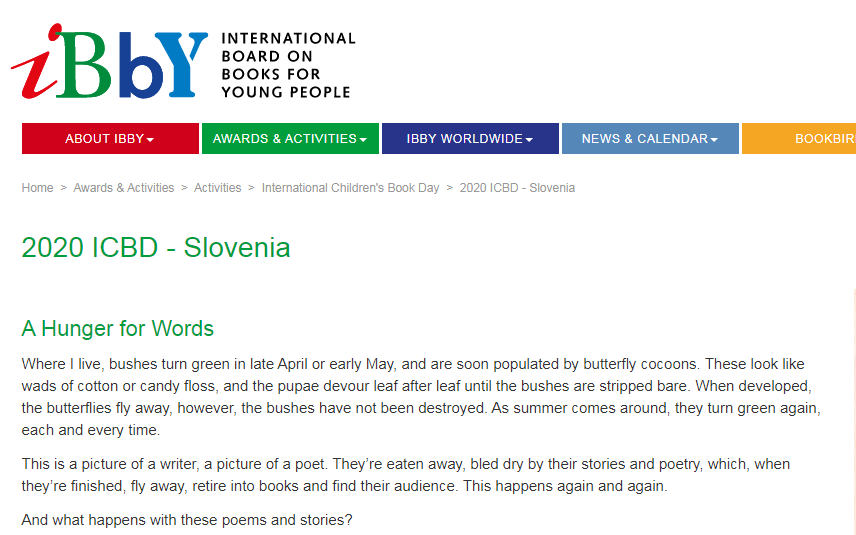
Task: Click the 2020 ICBD - Slovenia breadcrumb
Action: pos(517,188)
